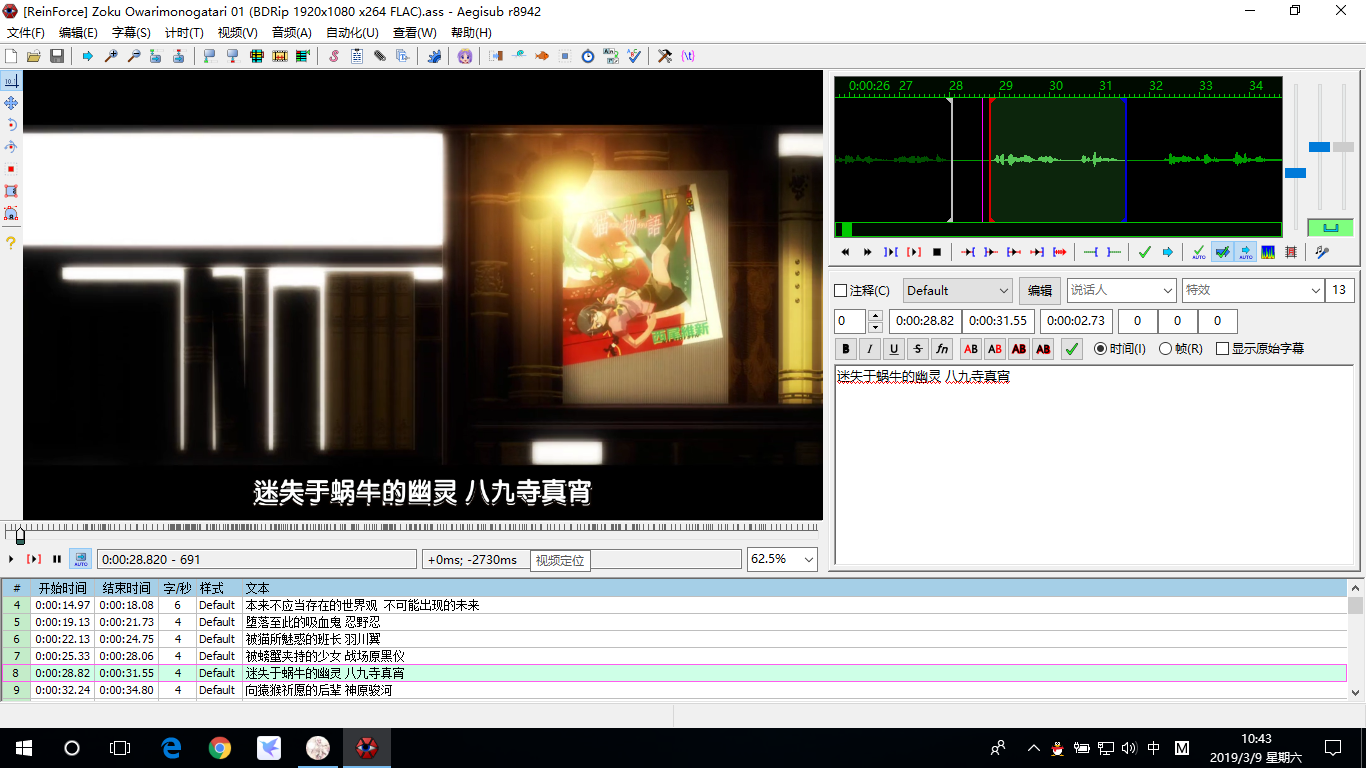
Task: Play the audio selection
Action: [x=890, y=252]
